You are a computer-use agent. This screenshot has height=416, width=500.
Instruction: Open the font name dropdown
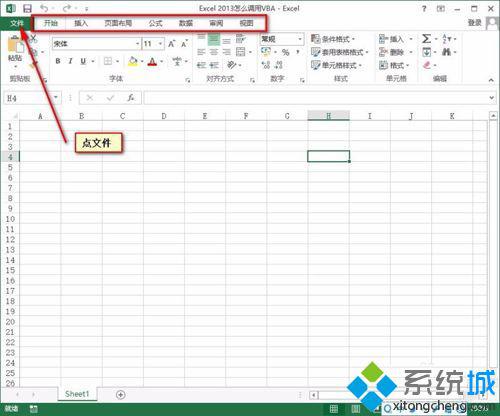click(137, 44)
